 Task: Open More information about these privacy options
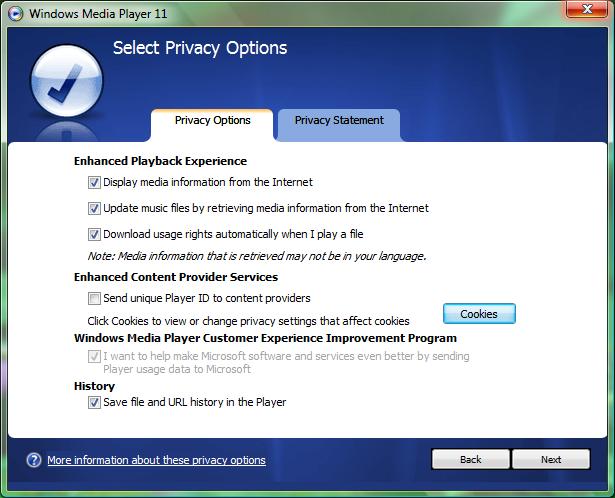click(156, 460)
